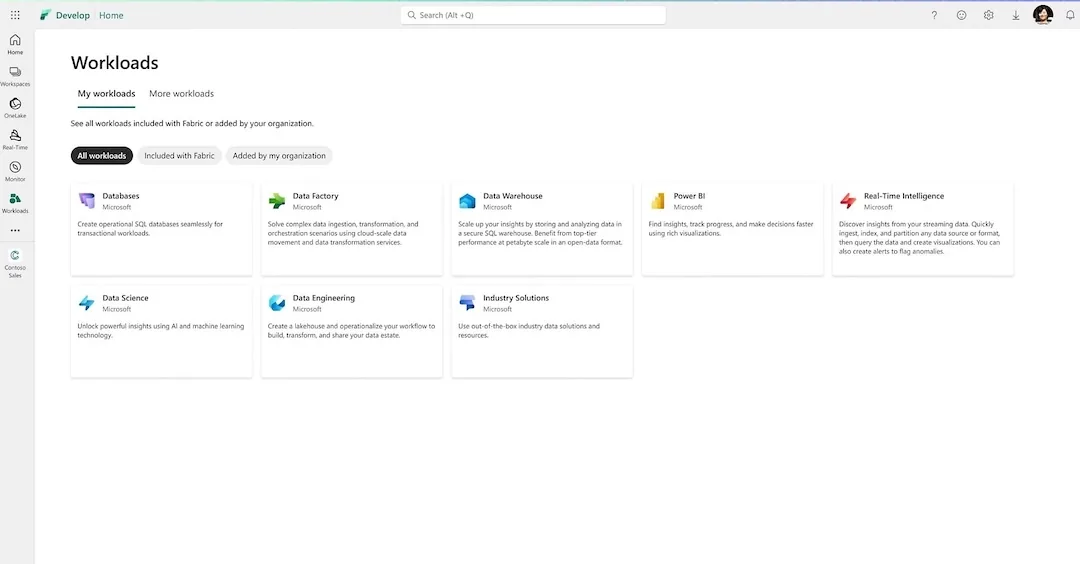This screenshot has width=1080, height=564.
Task: Open the Data Warehouse card title
Action: [x=512, y=196]
